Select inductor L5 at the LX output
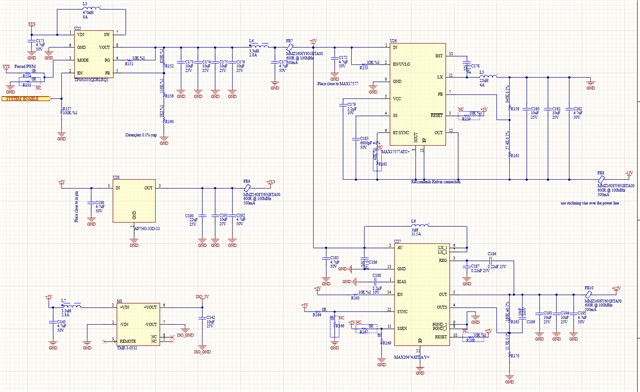 click(488, 76)
